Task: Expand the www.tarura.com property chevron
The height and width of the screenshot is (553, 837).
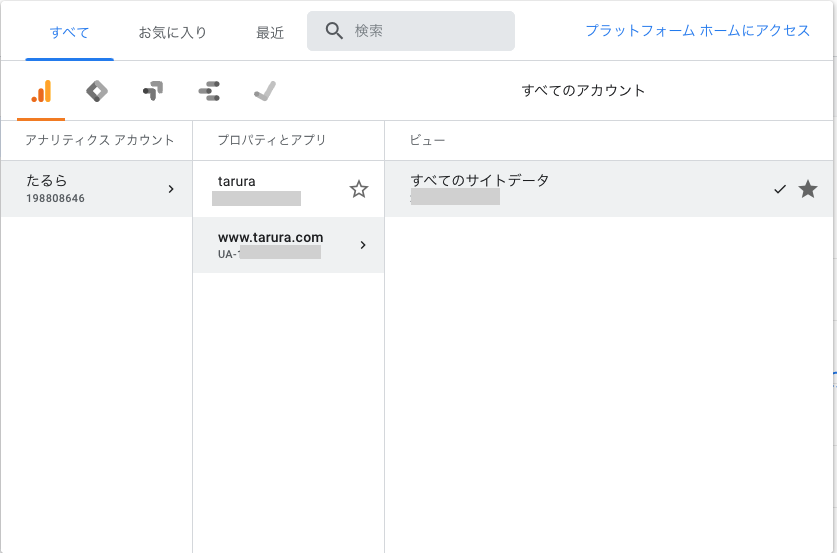Action: 363,245
